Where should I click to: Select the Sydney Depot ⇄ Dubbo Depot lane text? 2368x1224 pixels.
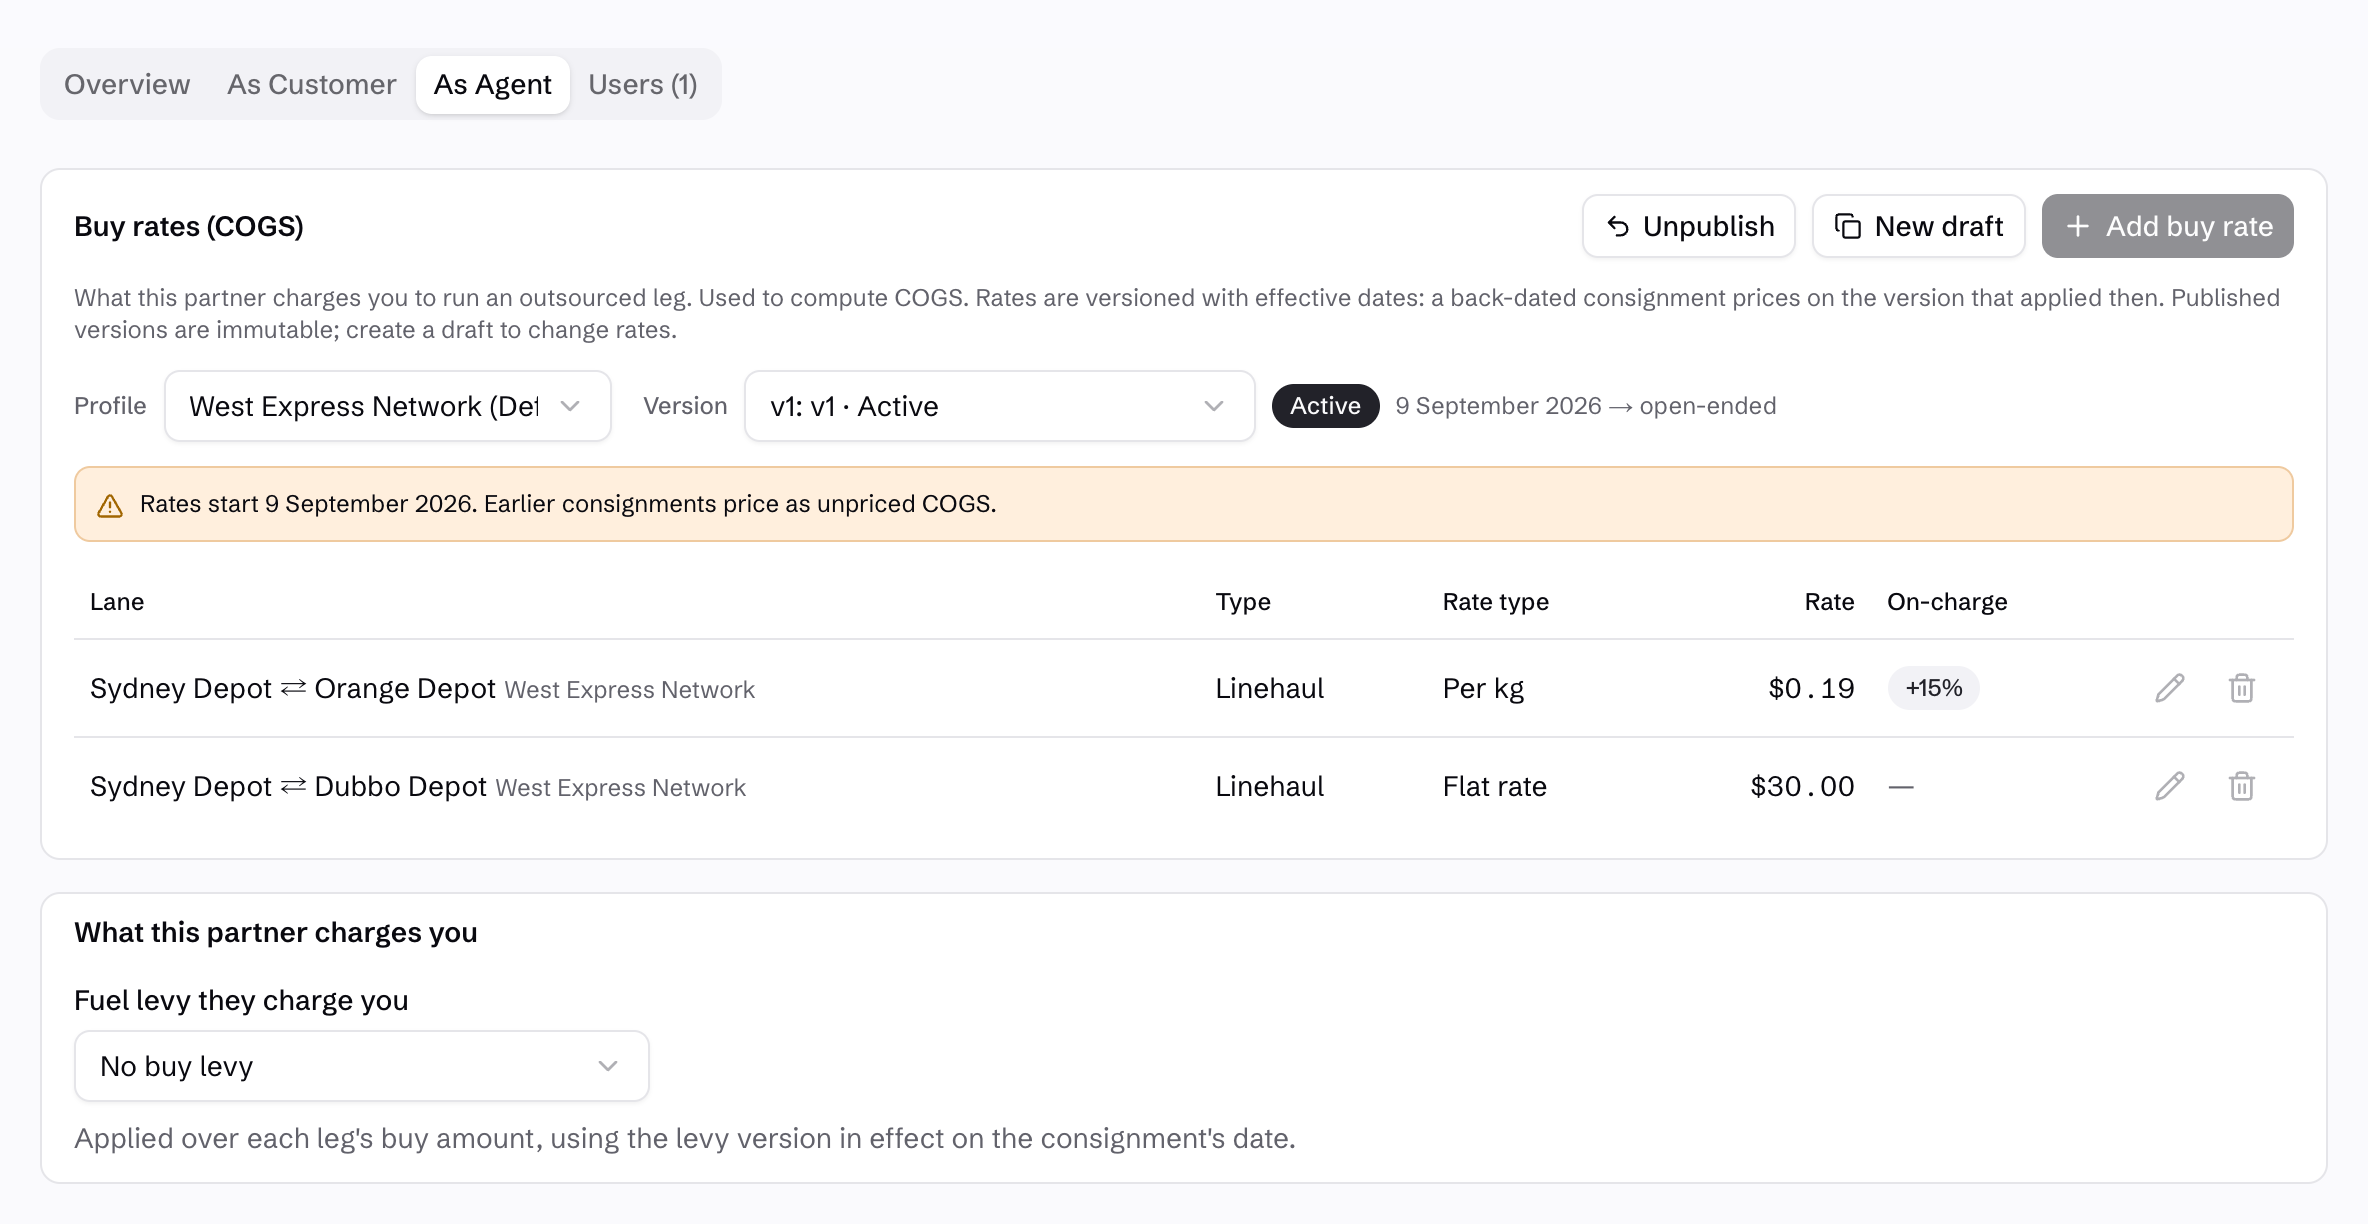[288, 786]
